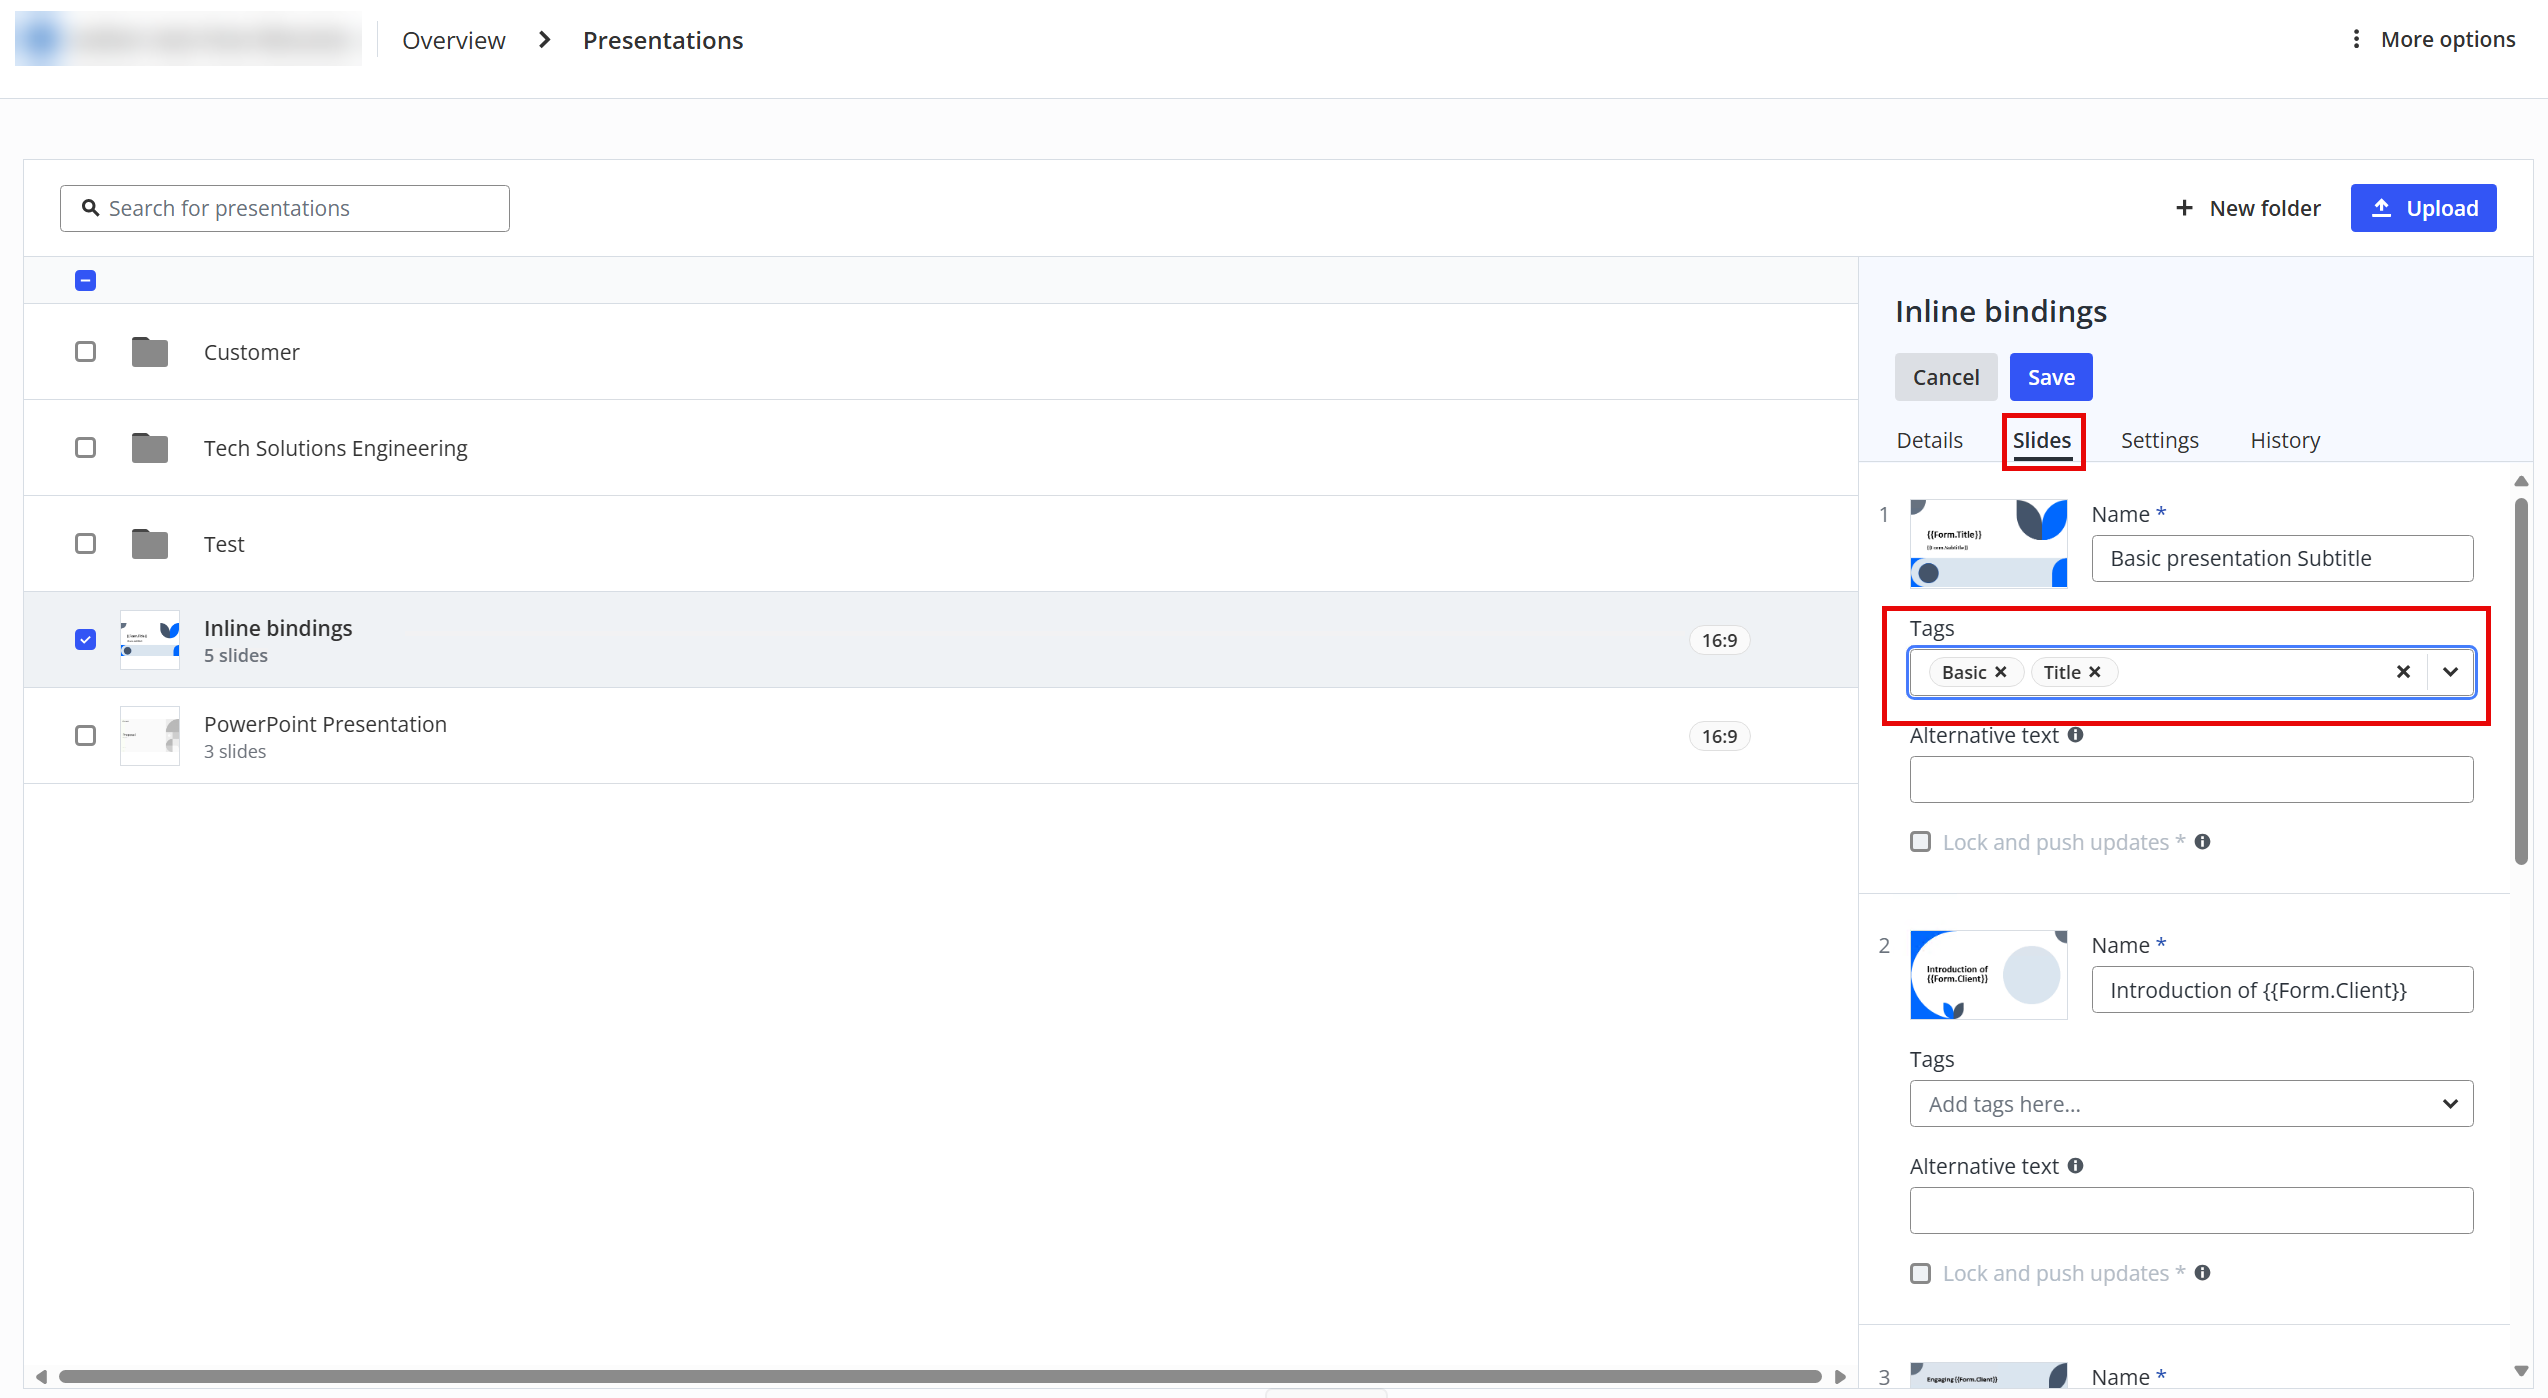Screen dimensions: 2548x1398
Task: Remove the Title tag
Action: pos(2094,672)
